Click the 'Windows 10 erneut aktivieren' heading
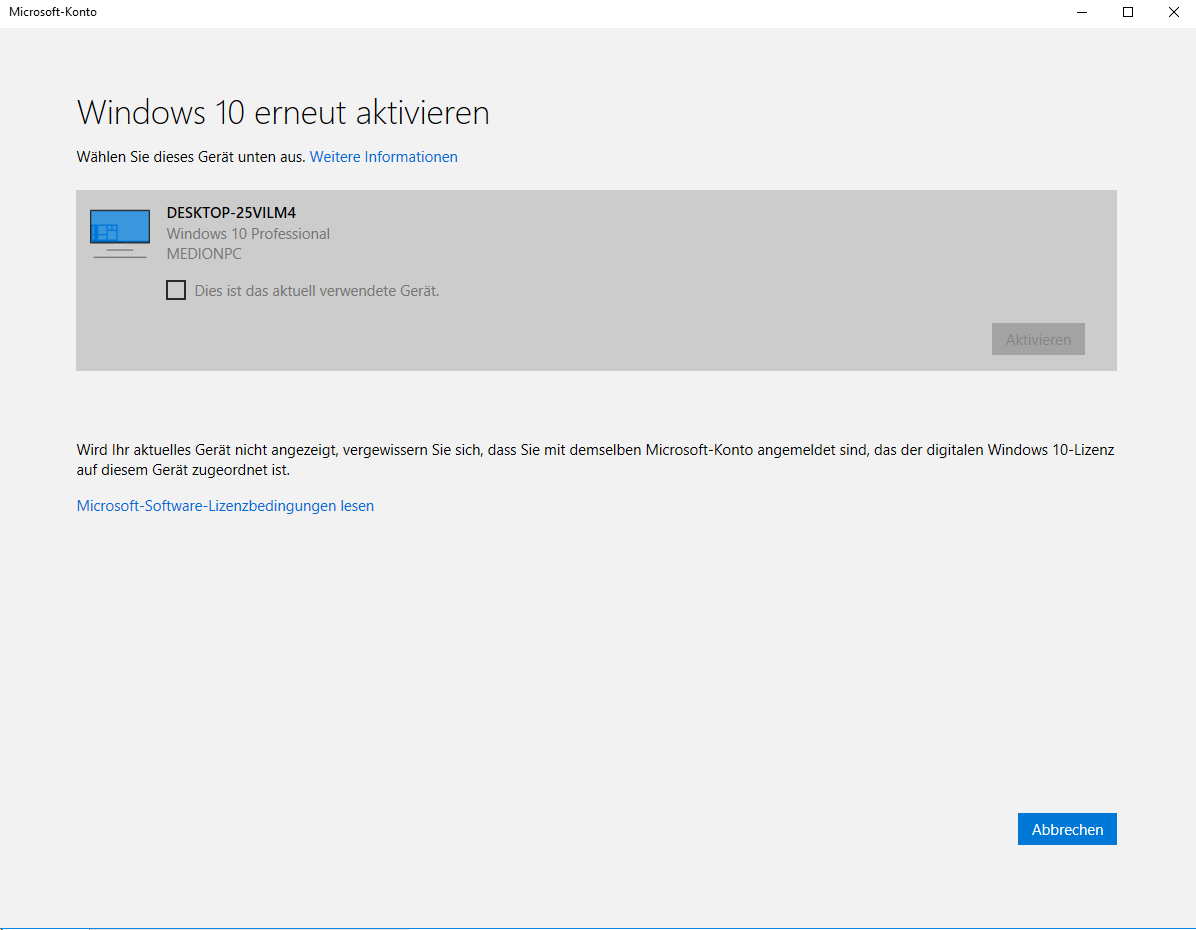Image resolution: width=1196 pixels, height=930 pixels. click(283, 113)
